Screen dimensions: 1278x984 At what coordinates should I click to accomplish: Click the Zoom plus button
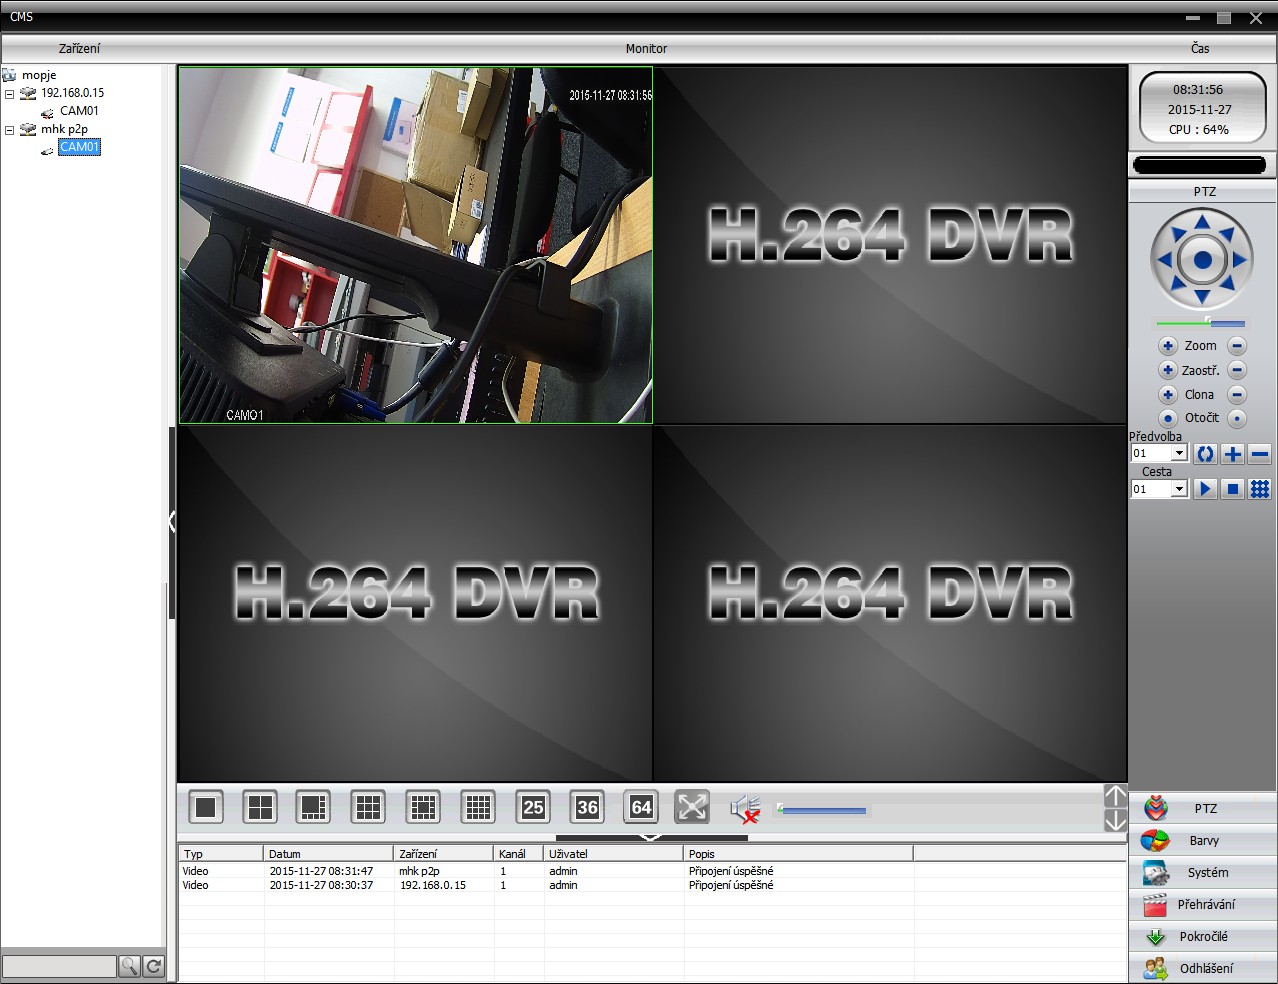(x=1167, y=346)
